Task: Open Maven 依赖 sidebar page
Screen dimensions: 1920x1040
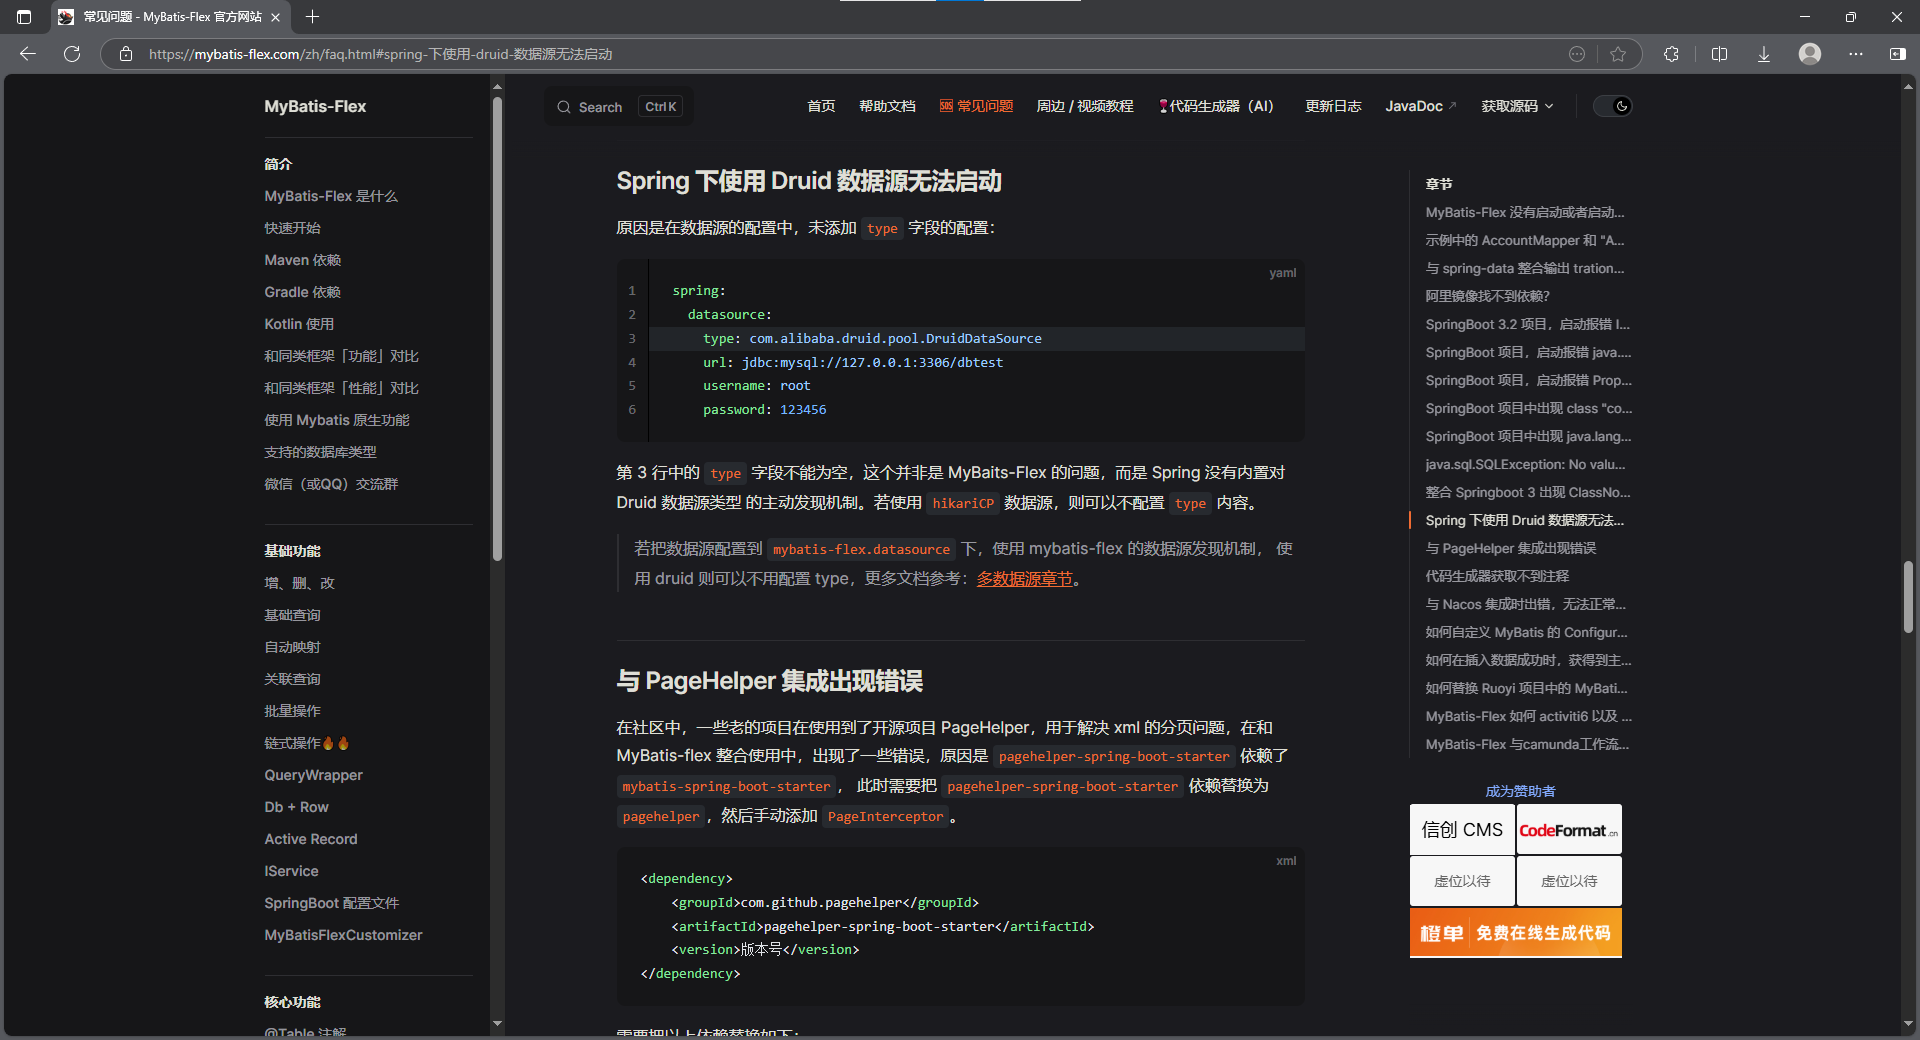Action: pos(303,260)
